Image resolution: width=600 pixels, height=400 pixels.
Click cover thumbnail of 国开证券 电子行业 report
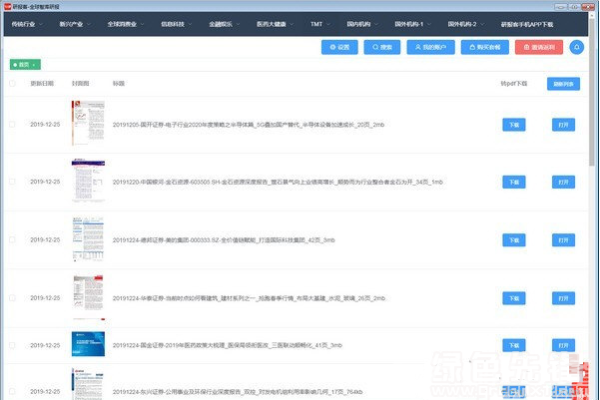tap(88, 123)
